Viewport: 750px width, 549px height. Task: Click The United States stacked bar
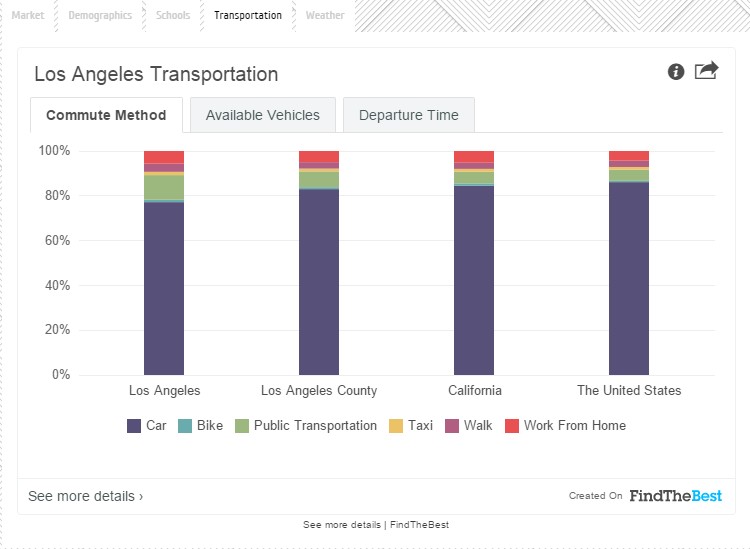pos(629,280)
